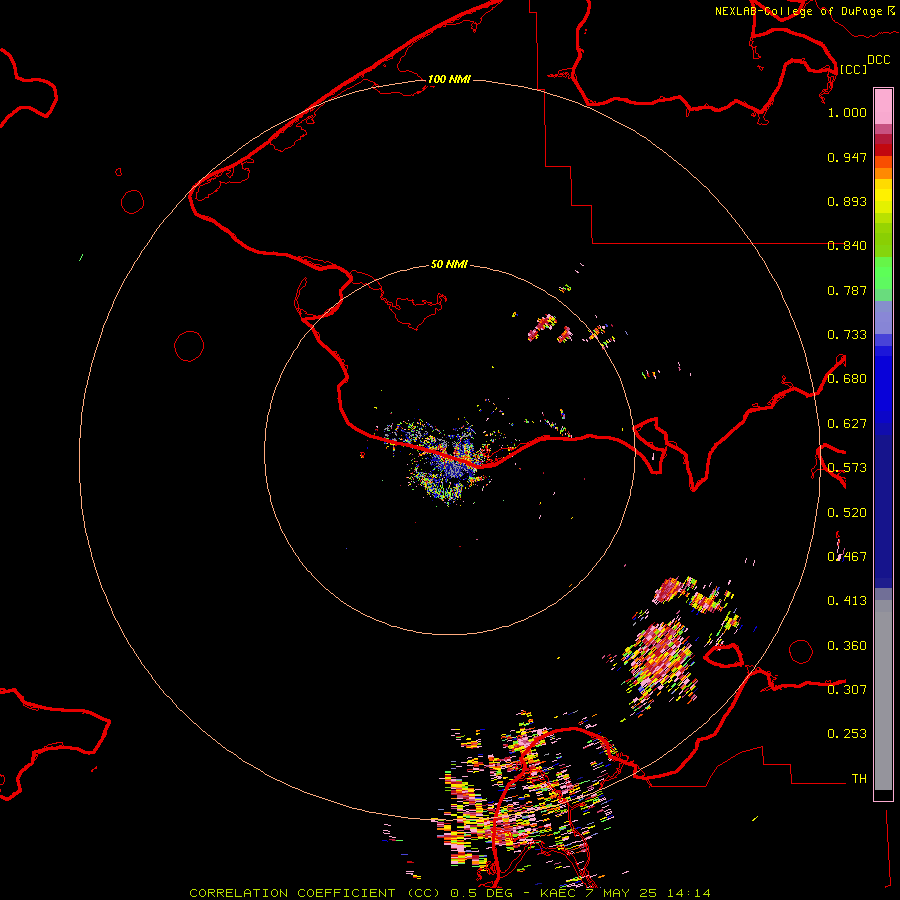This screenshot has height=900, width=900.
Task: Click the 0.893 color scale label
Action: (x=847, y=201)
